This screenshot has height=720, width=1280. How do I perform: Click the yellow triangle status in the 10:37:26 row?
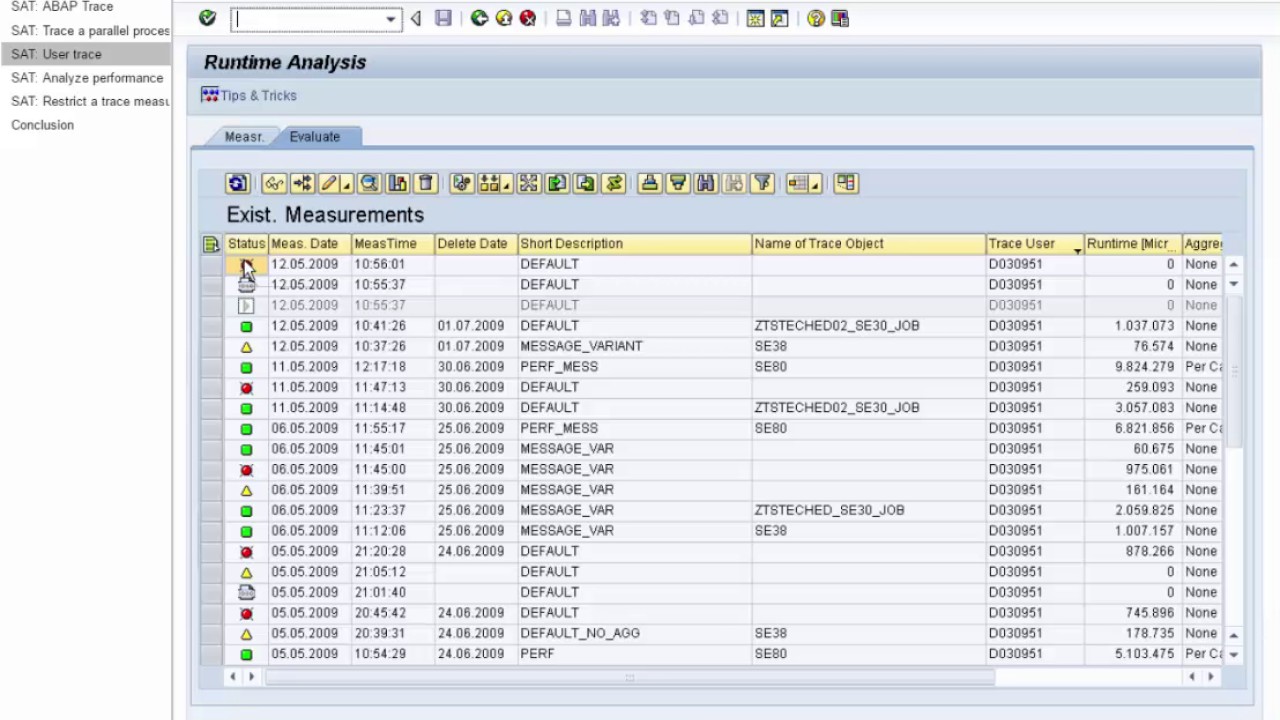pos(246,346)
